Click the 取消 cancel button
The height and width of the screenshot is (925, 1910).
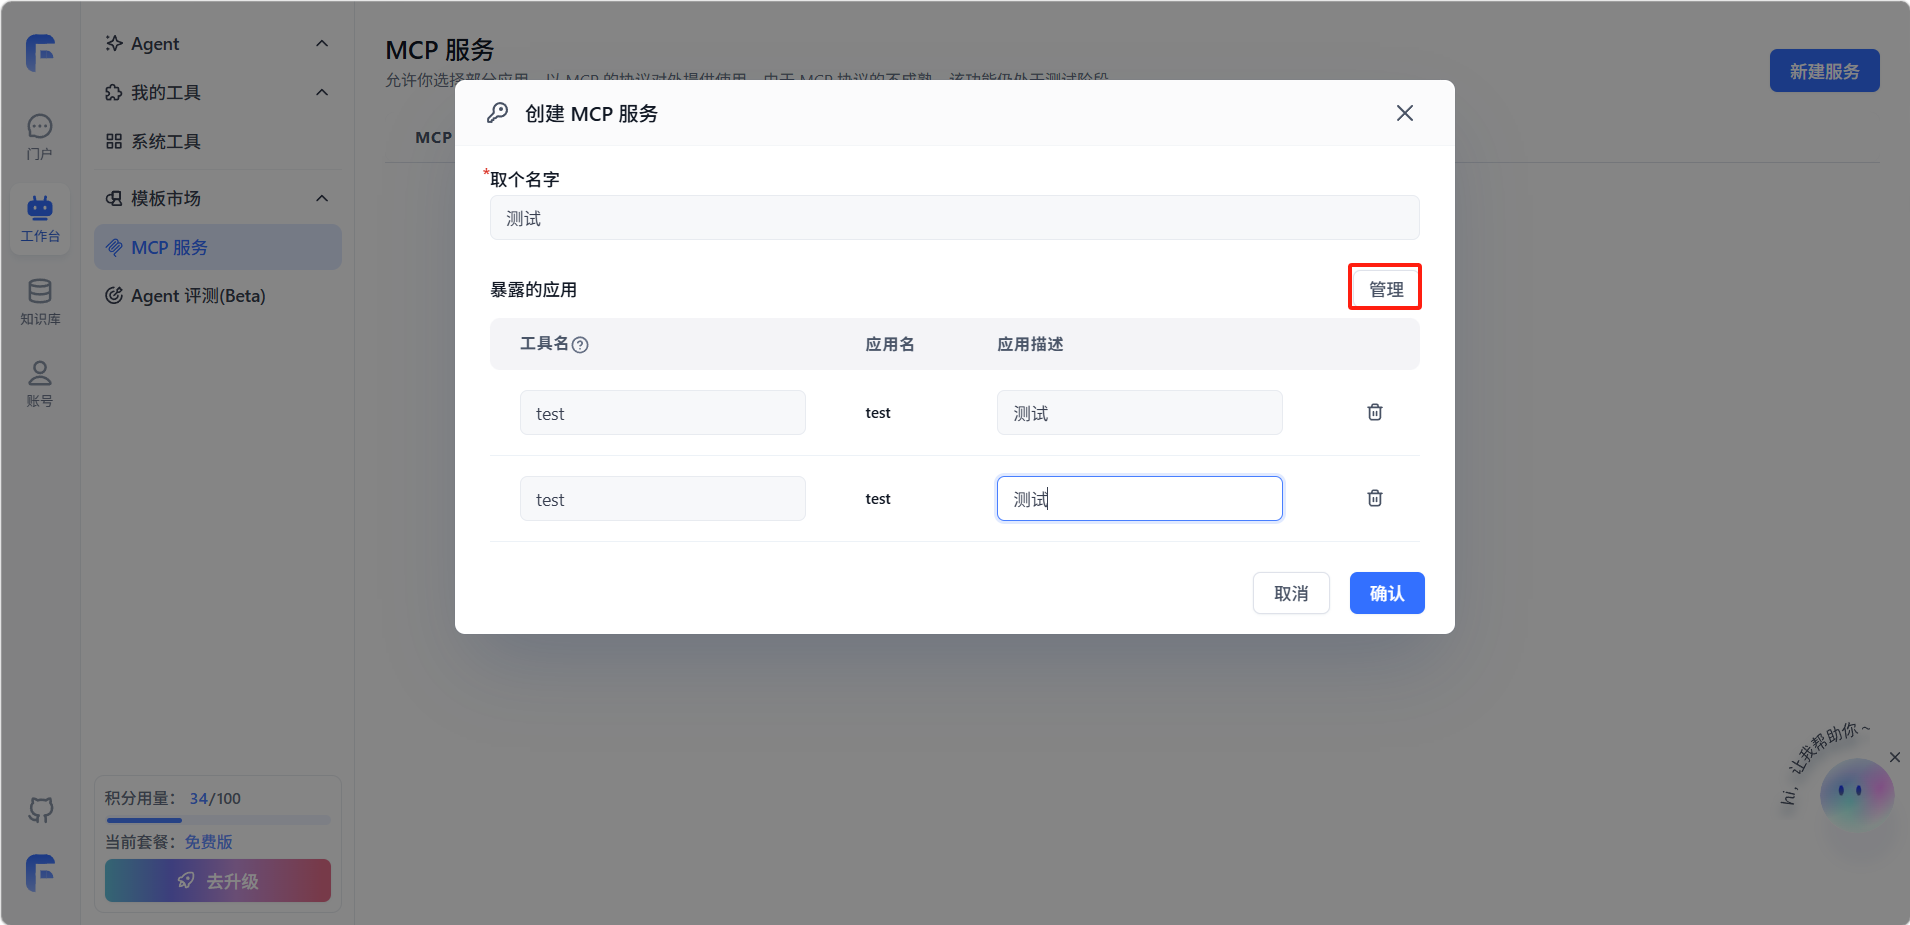coord(1291,593)
